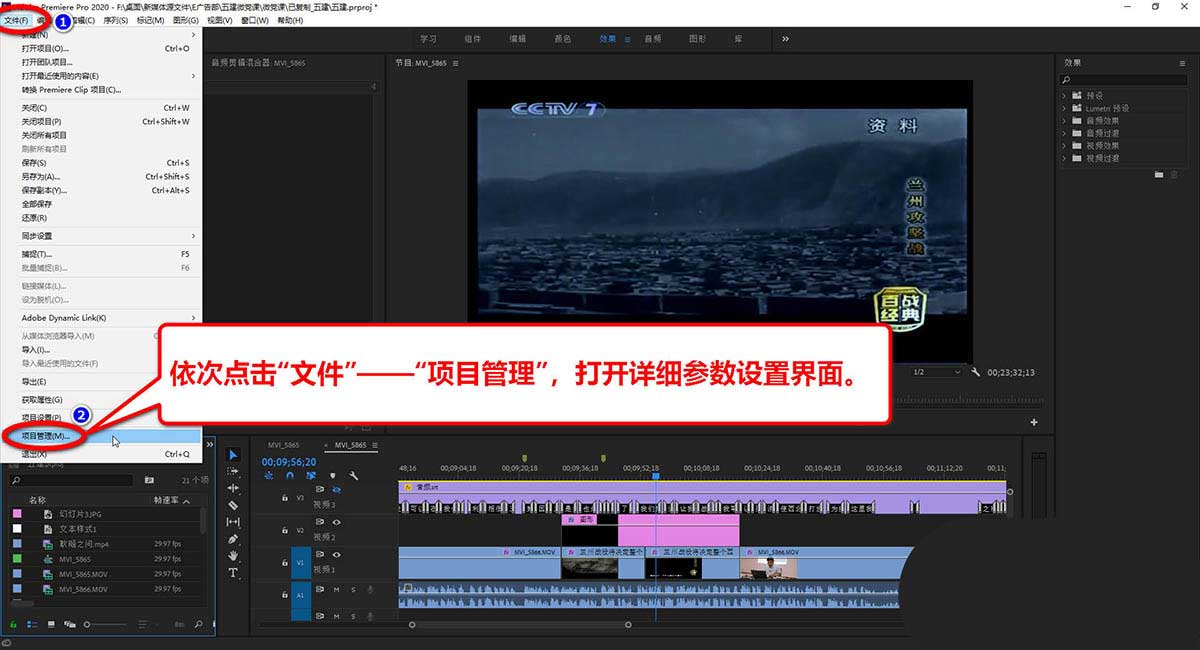This screenshot has width=1200, height=650.
Task: Toggle linked selection in timeline
Action: [x=311, y=476]
